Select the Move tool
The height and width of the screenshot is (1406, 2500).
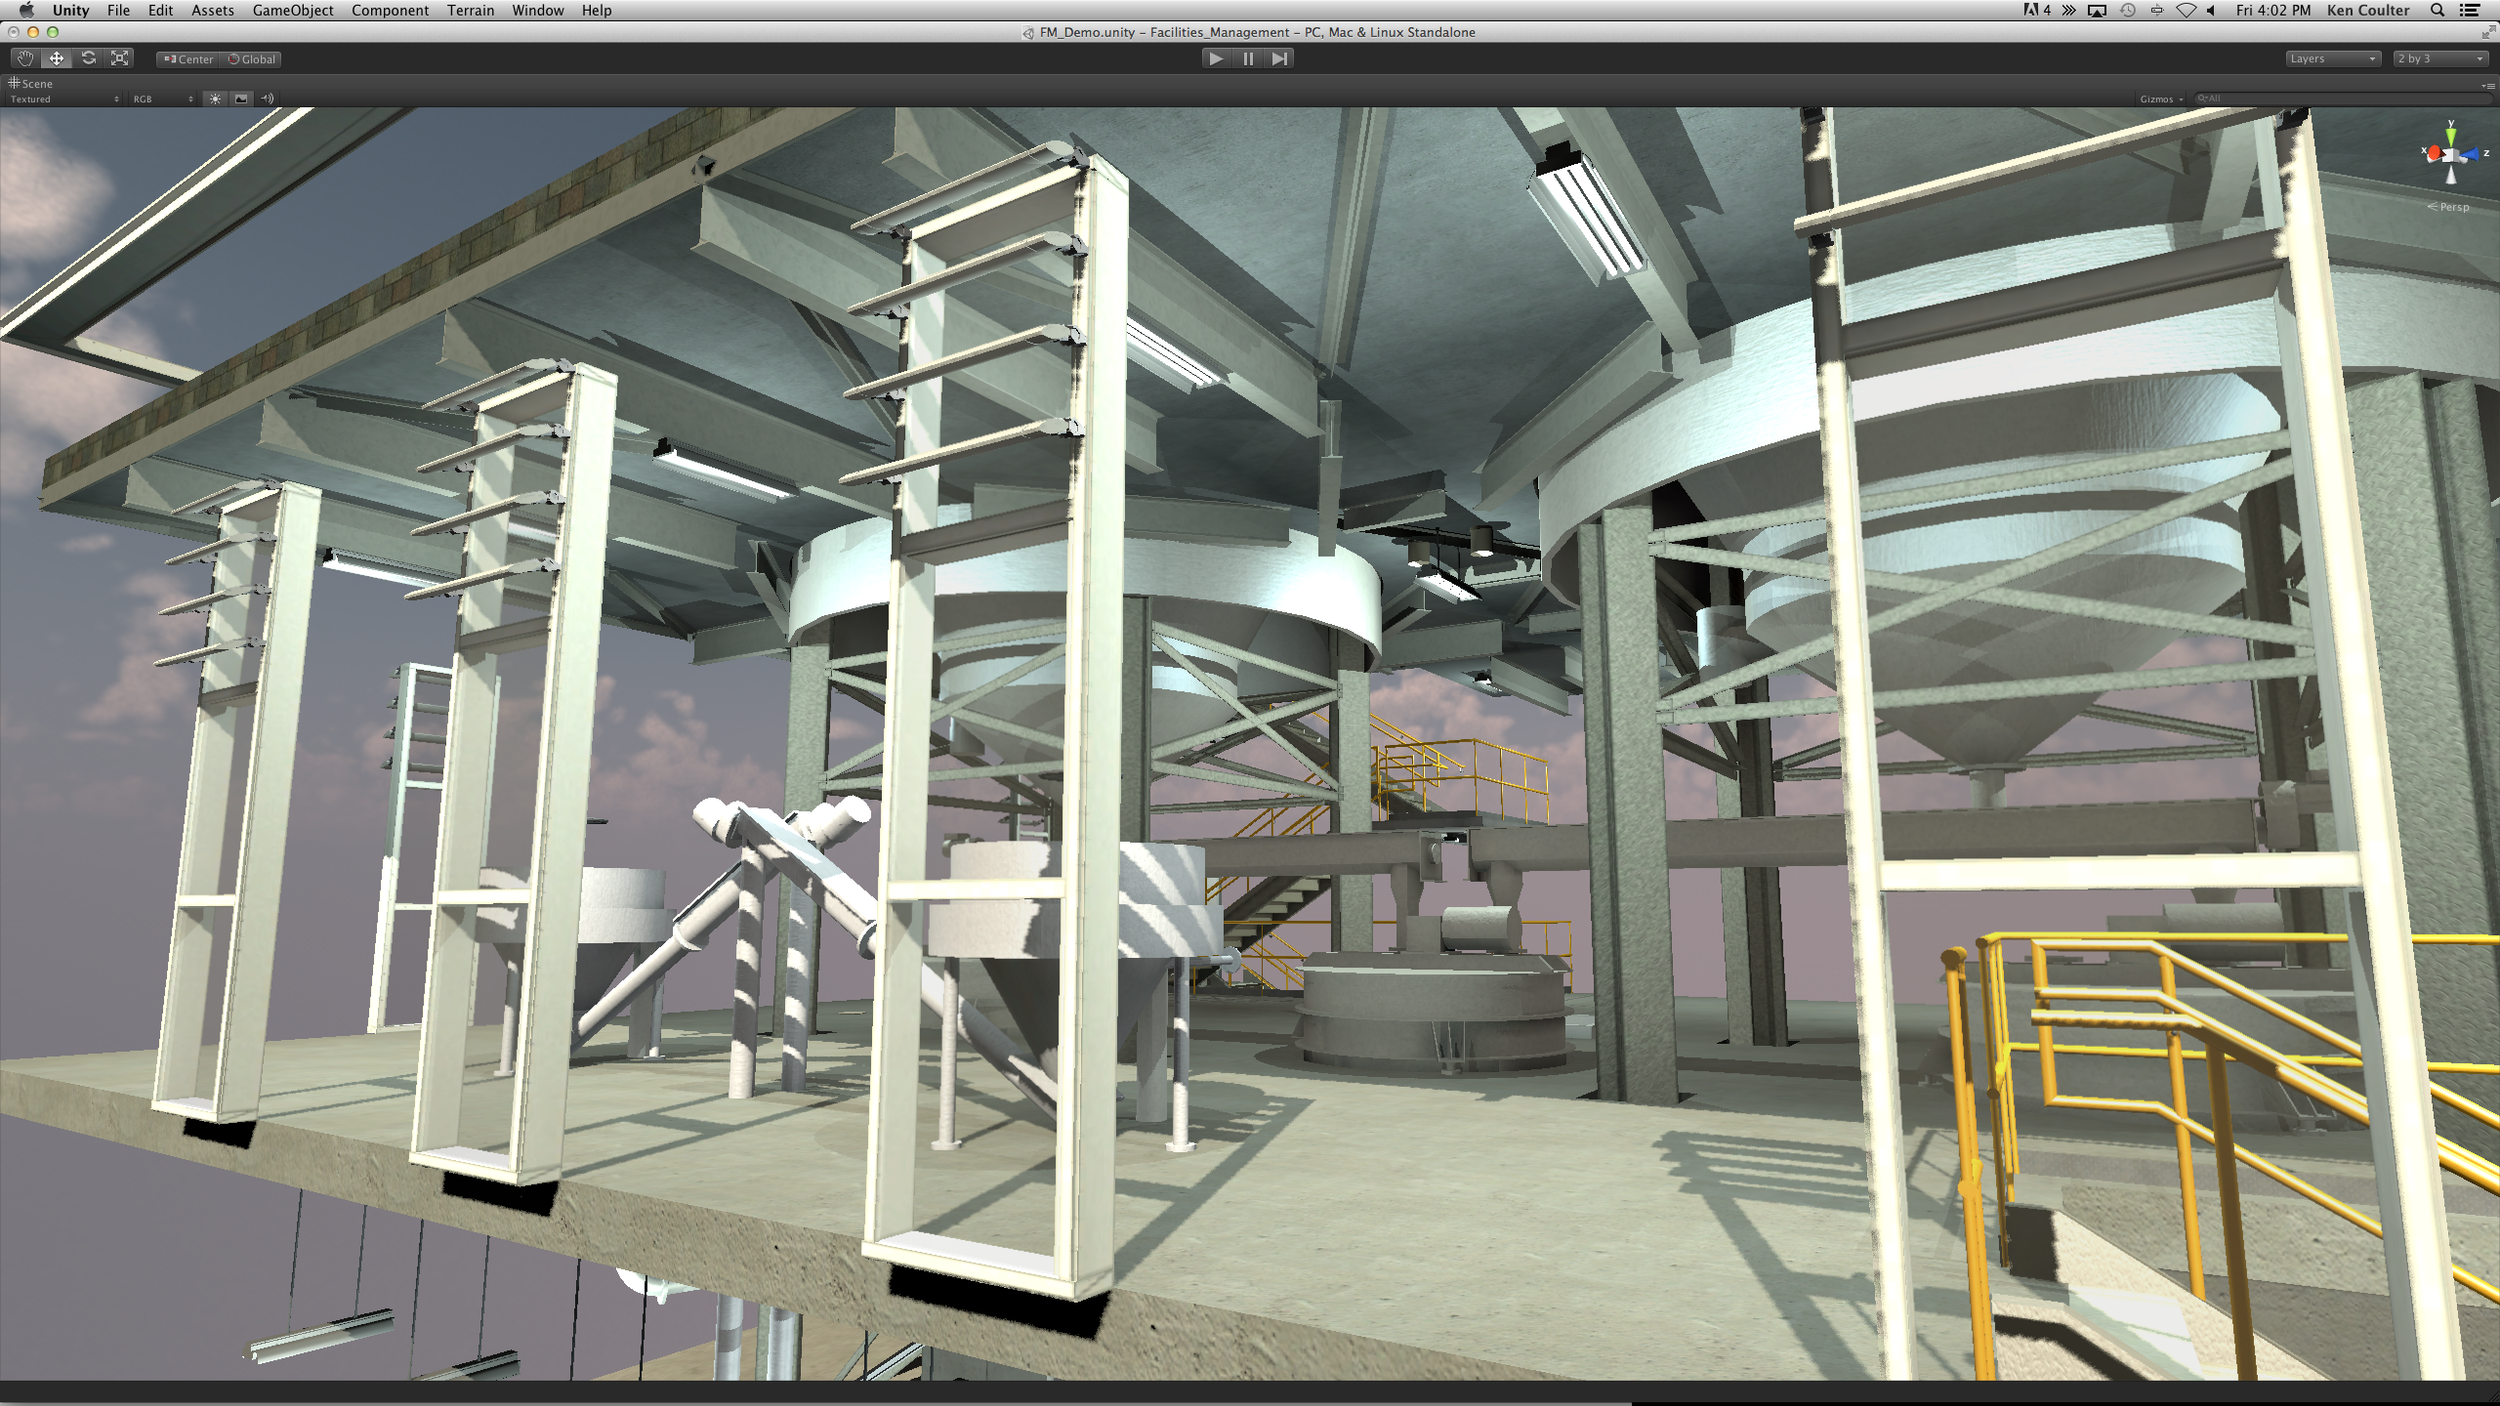point(56,59)
